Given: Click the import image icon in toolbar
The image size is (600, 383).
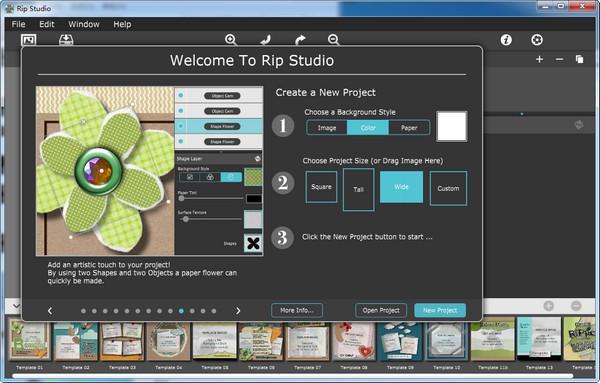Looking at the screenshot, I should tap(29, 40).
